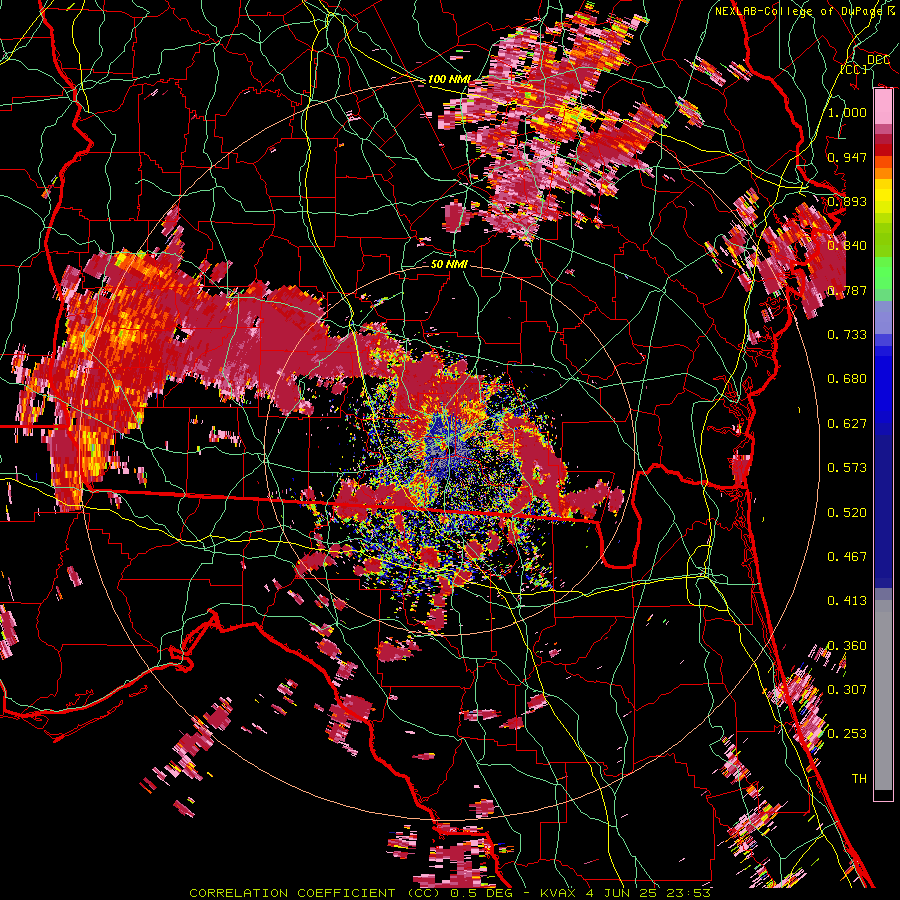Pick the lavender segment of the color scale
This screenshot has height=900, width=900.
click(883, 319)
